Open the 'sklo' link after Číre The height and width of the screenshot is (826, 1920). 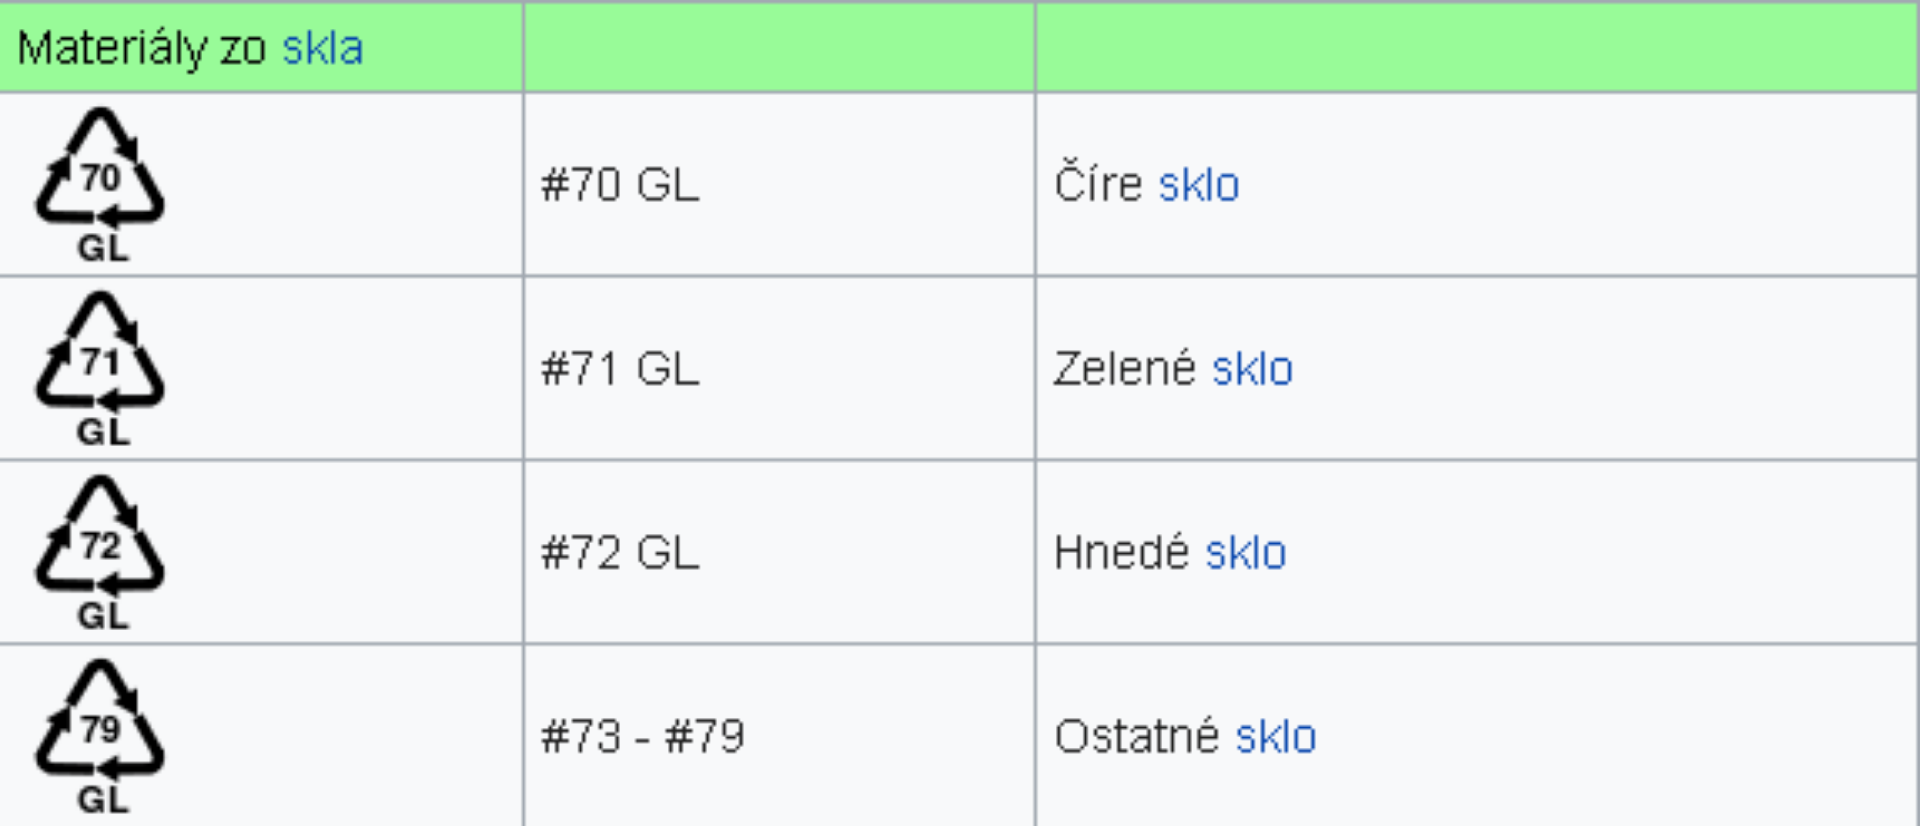pyautogui.click(x=1199, y=185)
